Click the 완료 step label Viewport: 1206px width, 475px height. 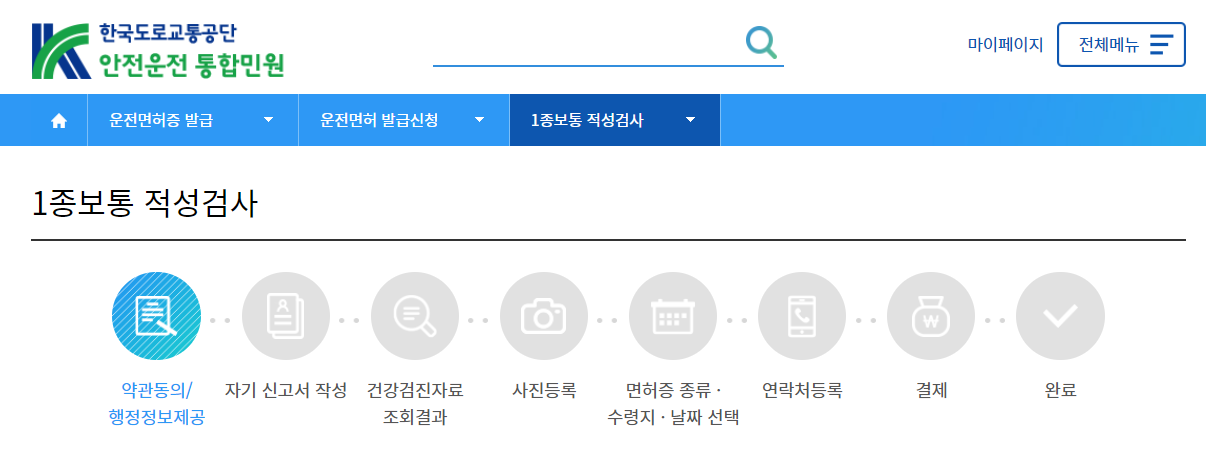(x=1060, y=390)
